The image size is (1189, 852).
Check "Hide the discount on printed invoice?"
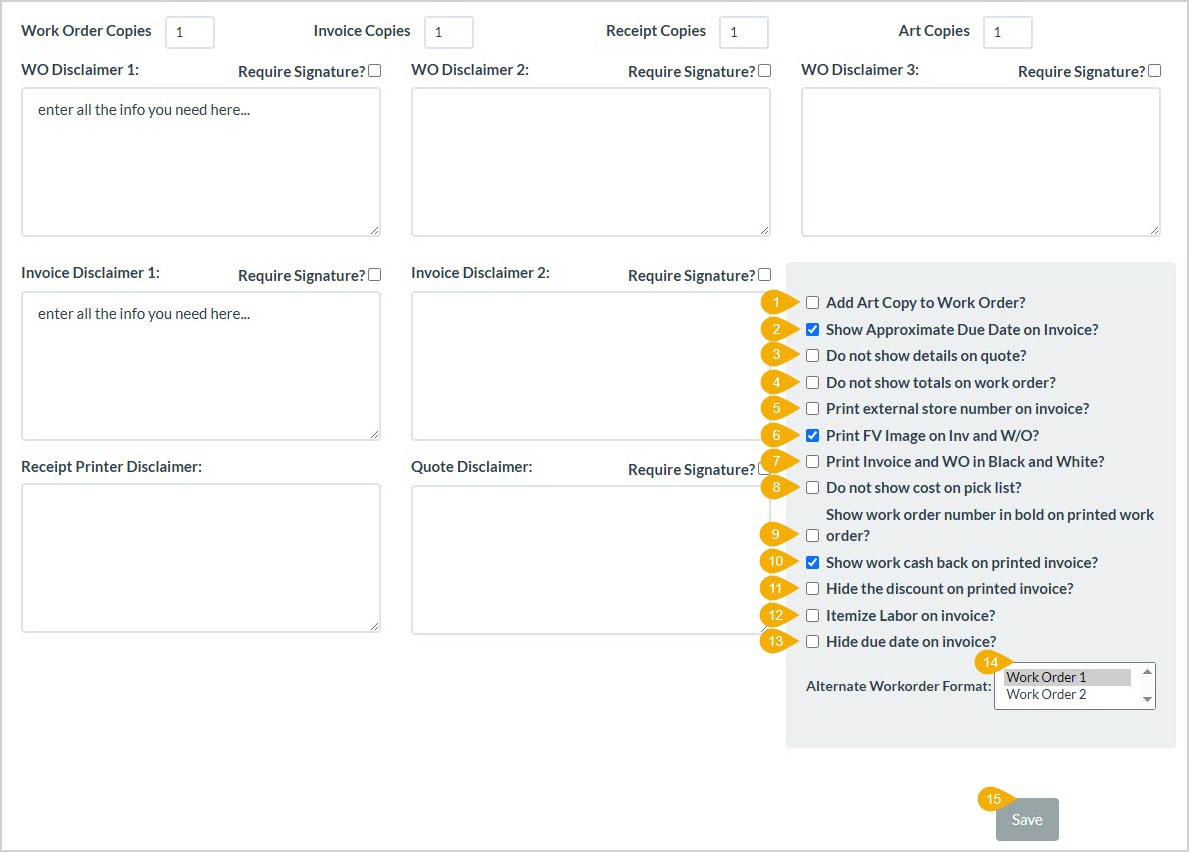click(x=813, y=589)
